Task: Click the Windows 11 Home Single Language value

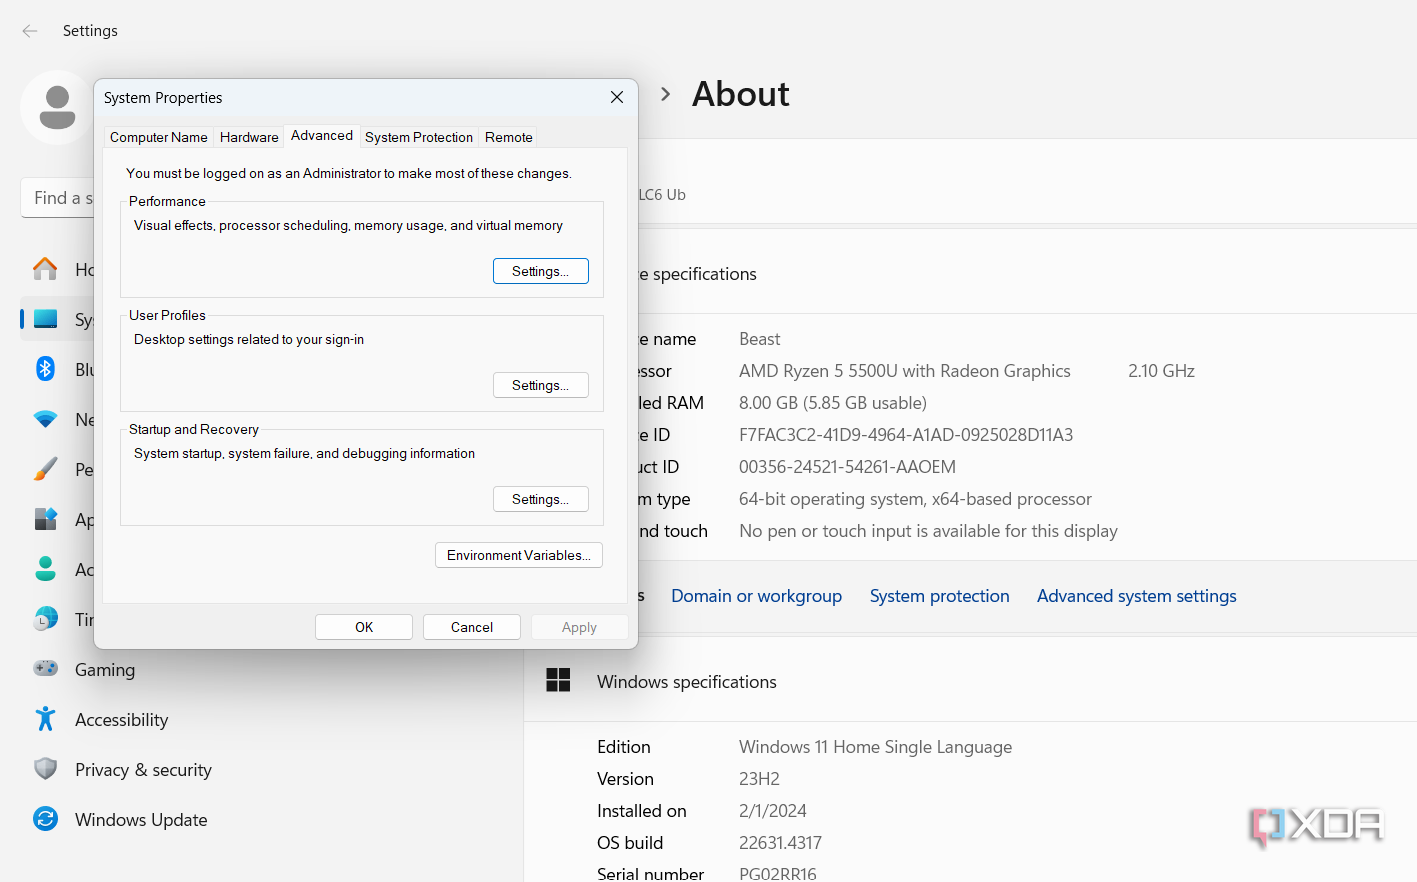Action: 875,747
